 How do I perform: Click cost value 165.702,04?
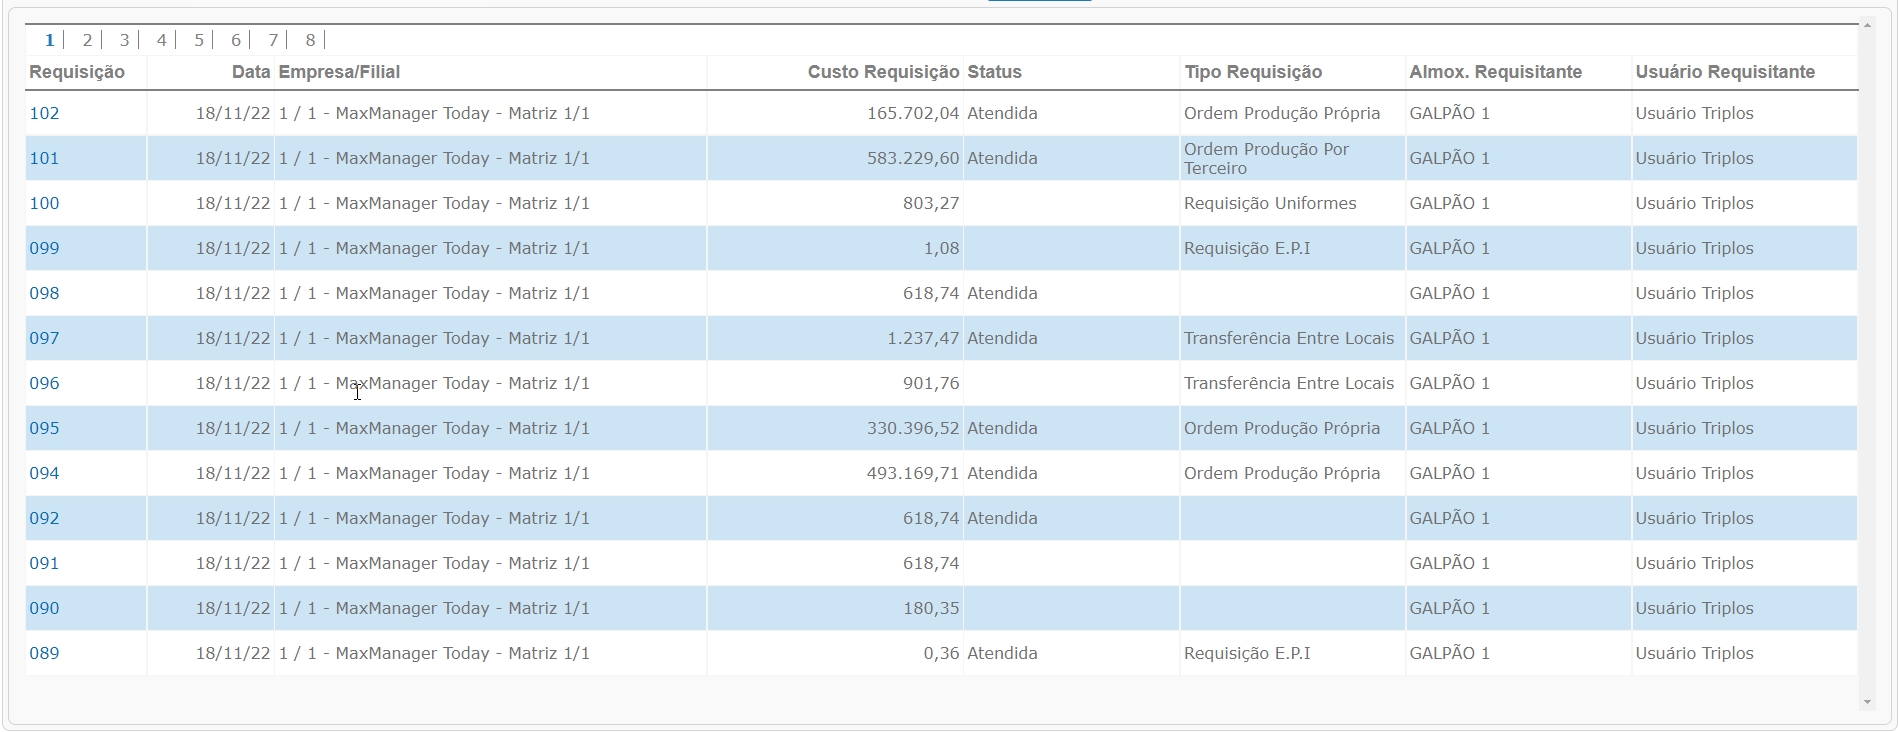913,113
